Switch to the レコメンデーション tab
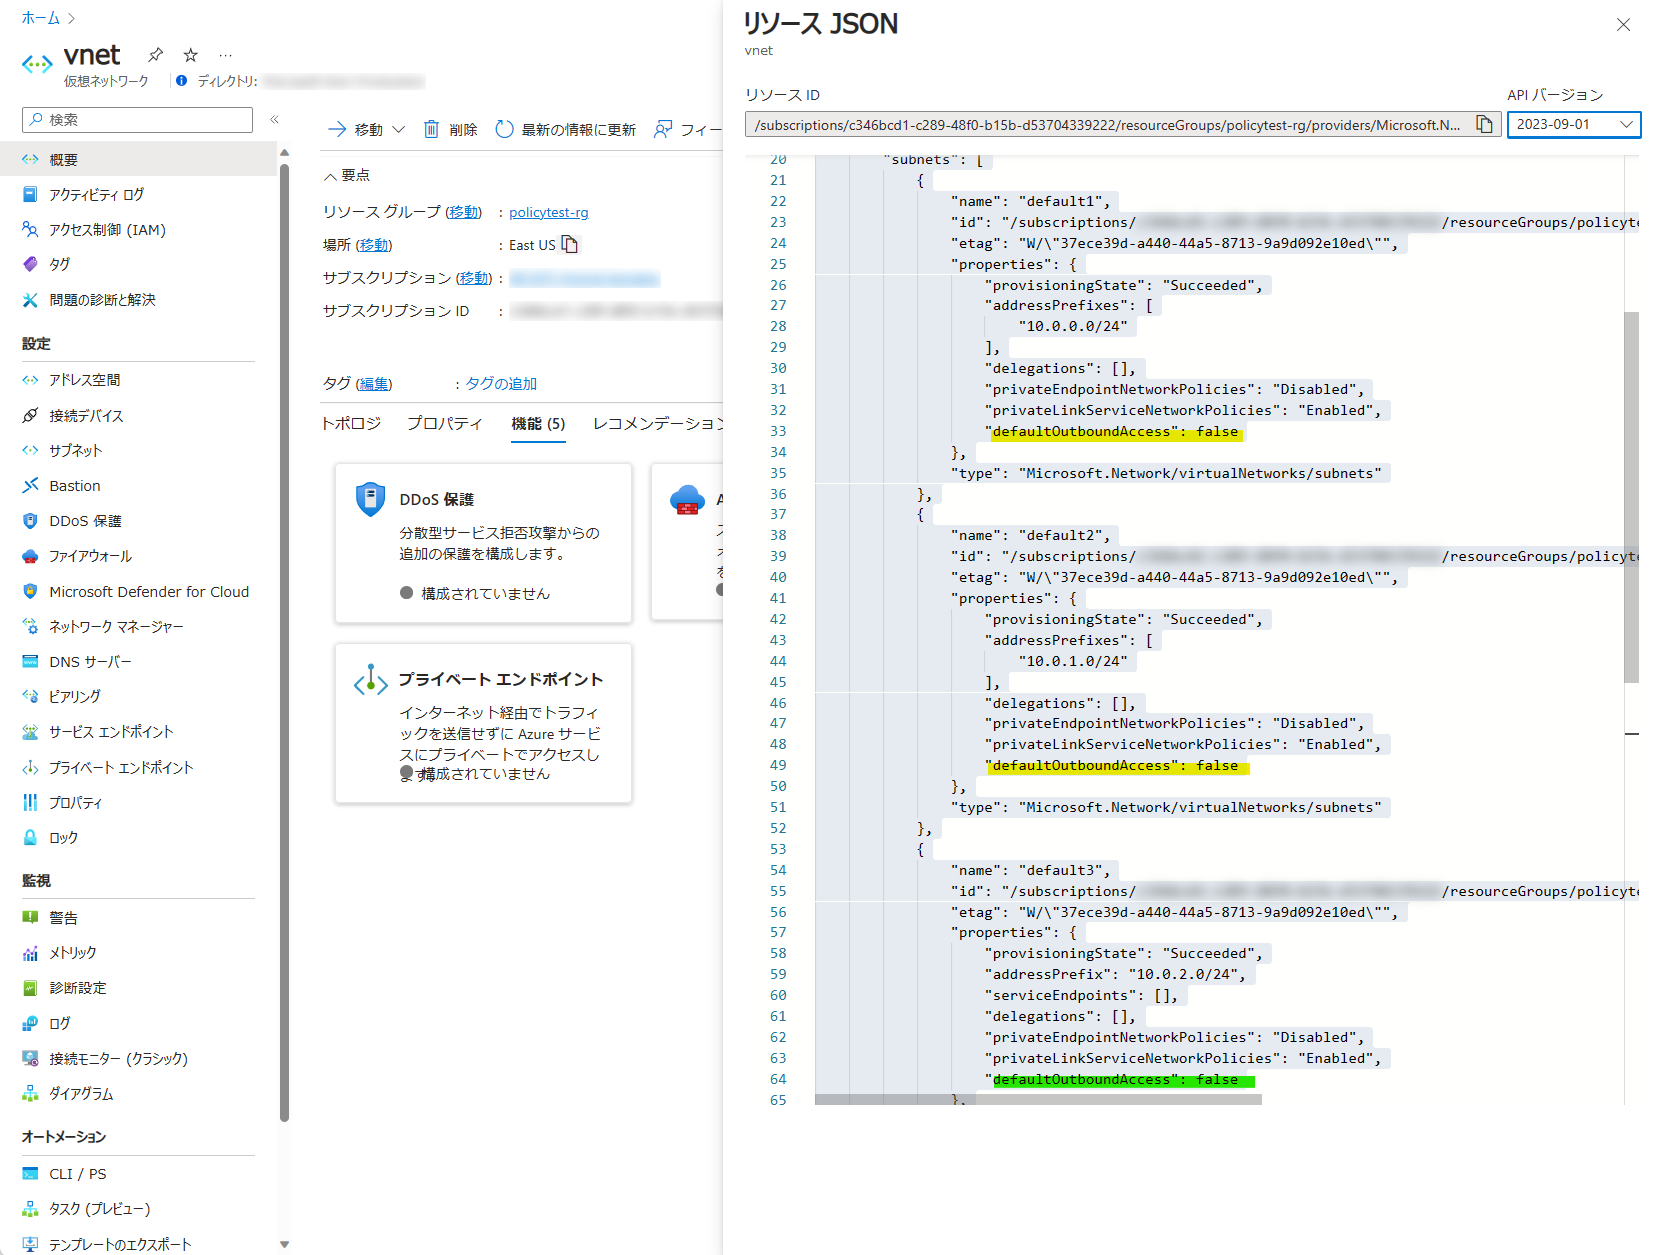1659x1255 pixels. [x=657, y=424]
